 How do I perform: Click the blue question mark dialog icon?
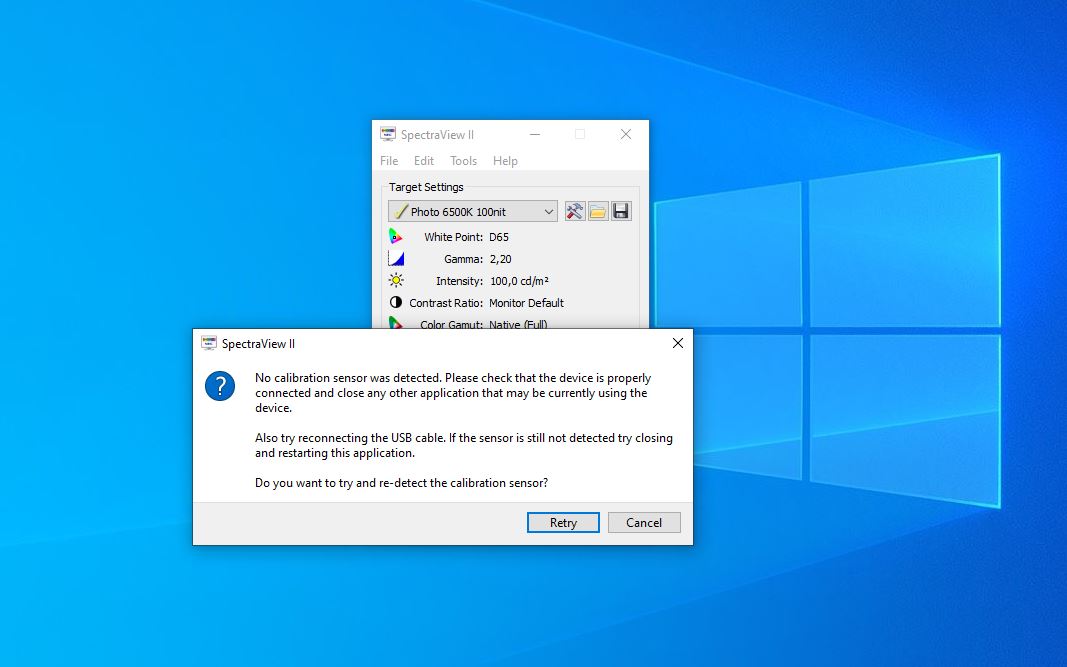220,386
